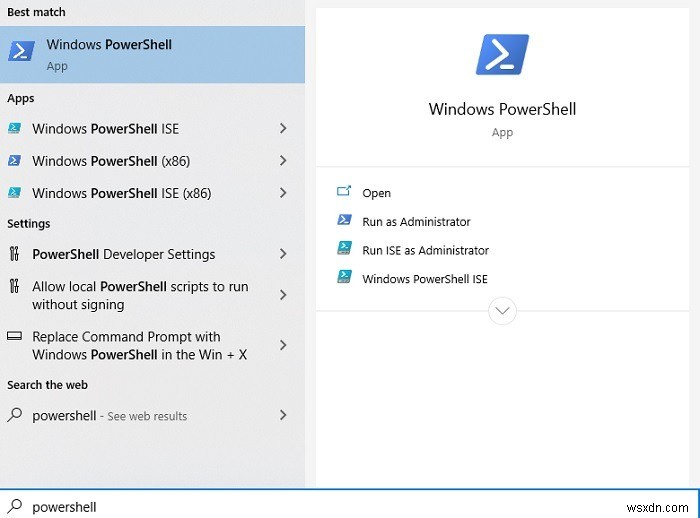700x518 pixels.
Task: Open Allow local PowerShell scripts setting
Action: coord(140,295)
